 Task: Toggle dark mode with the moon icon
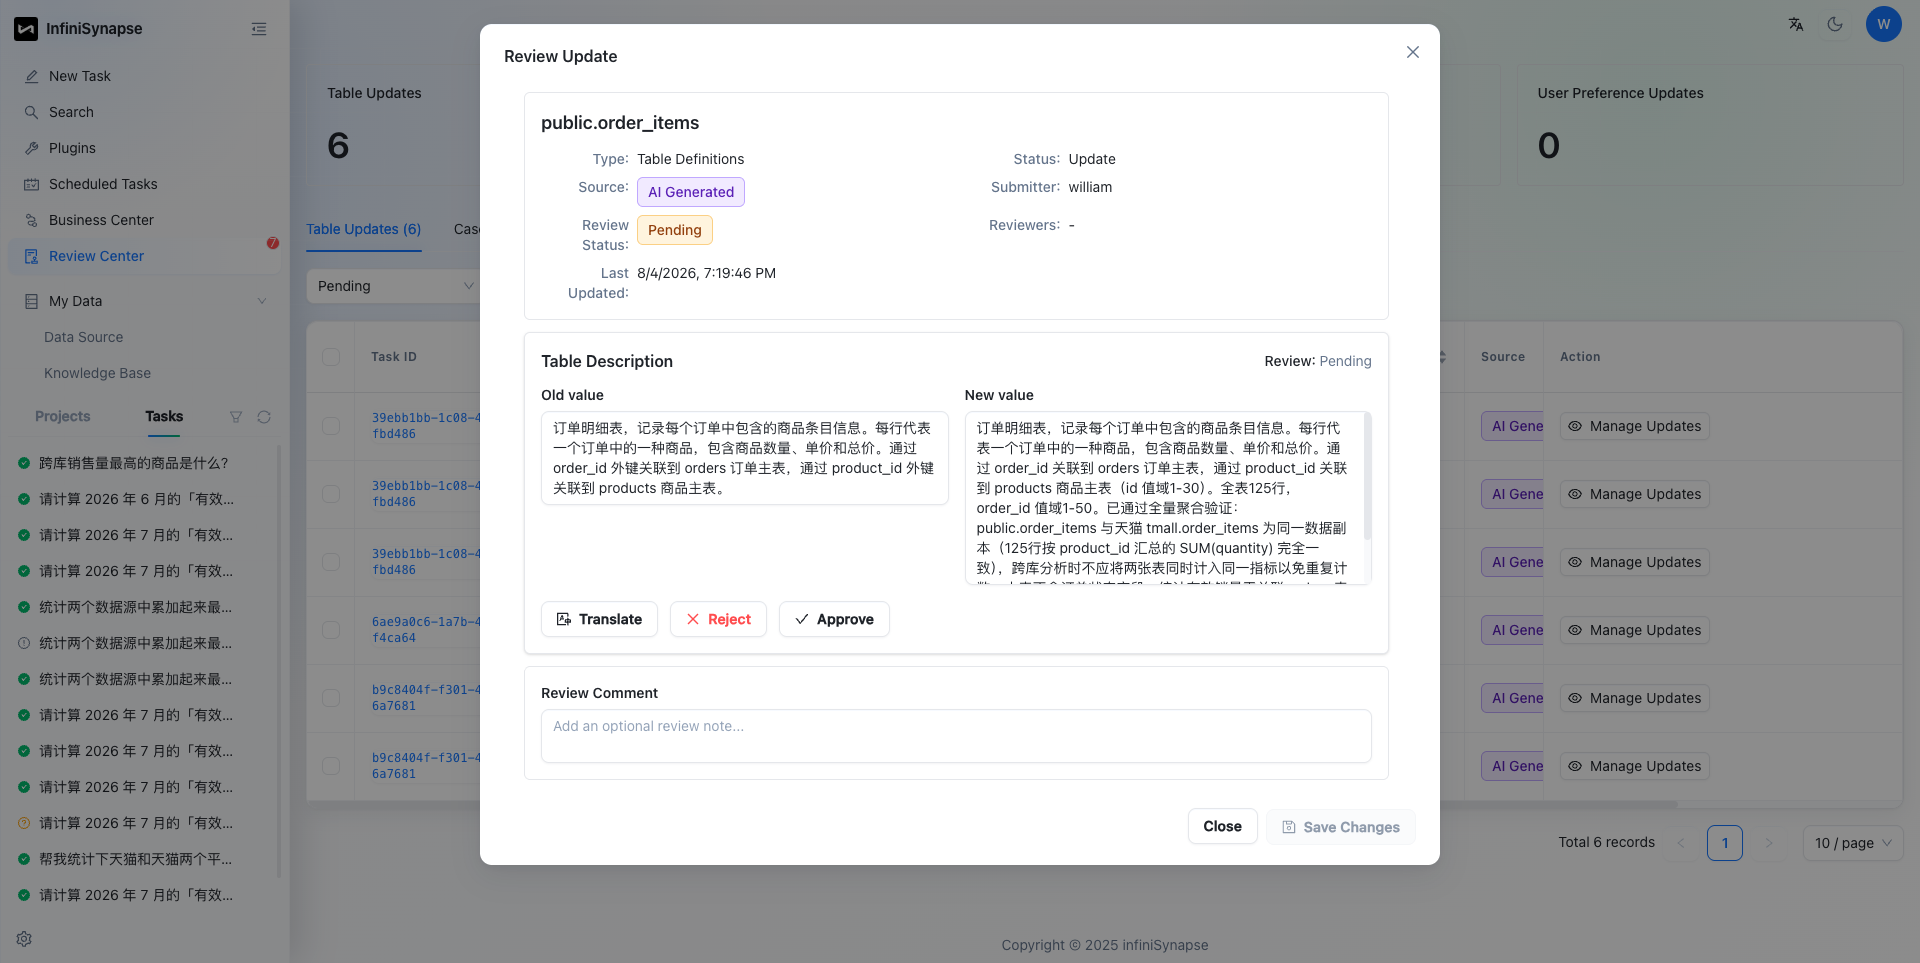(1835, 24)
